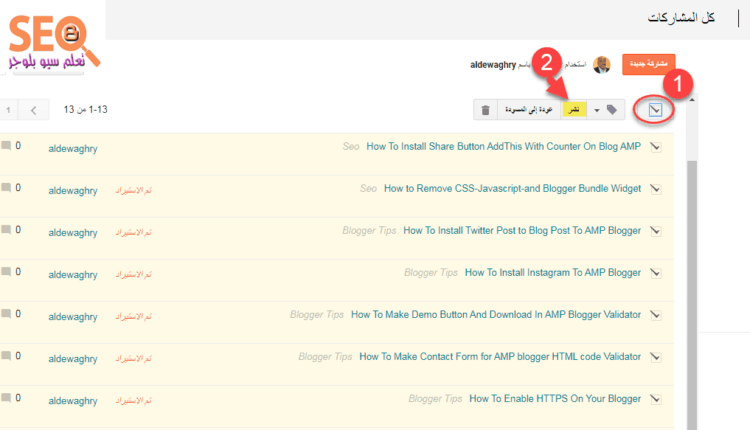This screenshot has height=430, width=750.
Task: Click the yellow publish button
Action: [x=574, y=110]
